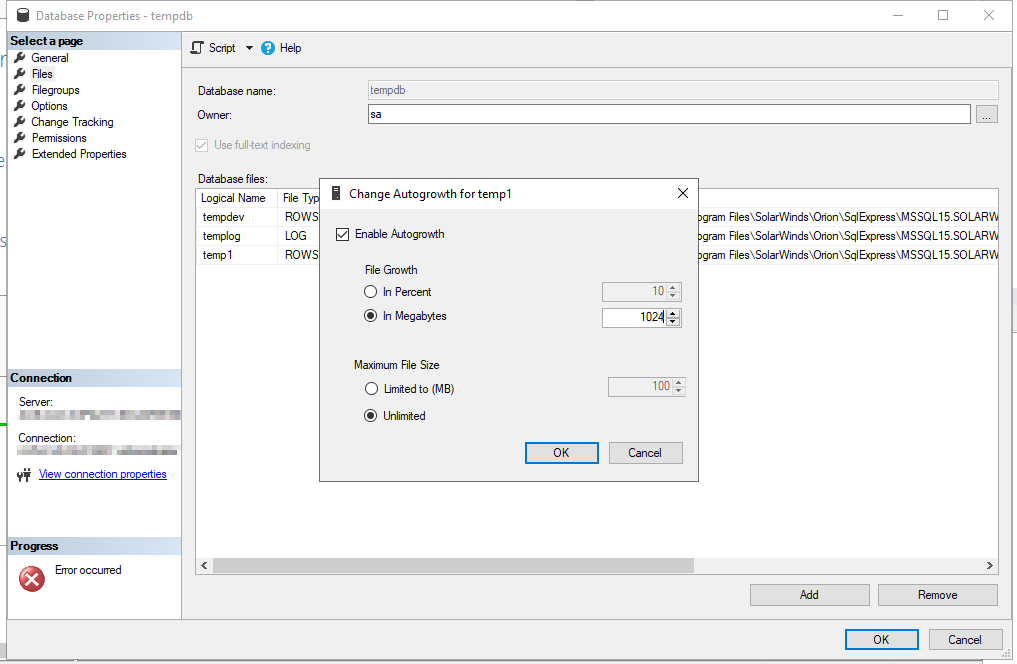Screen dimensions: 1017x664
Task: Click the Filegroups page icon
Action: pyautogui.click(x=21, y=89)
